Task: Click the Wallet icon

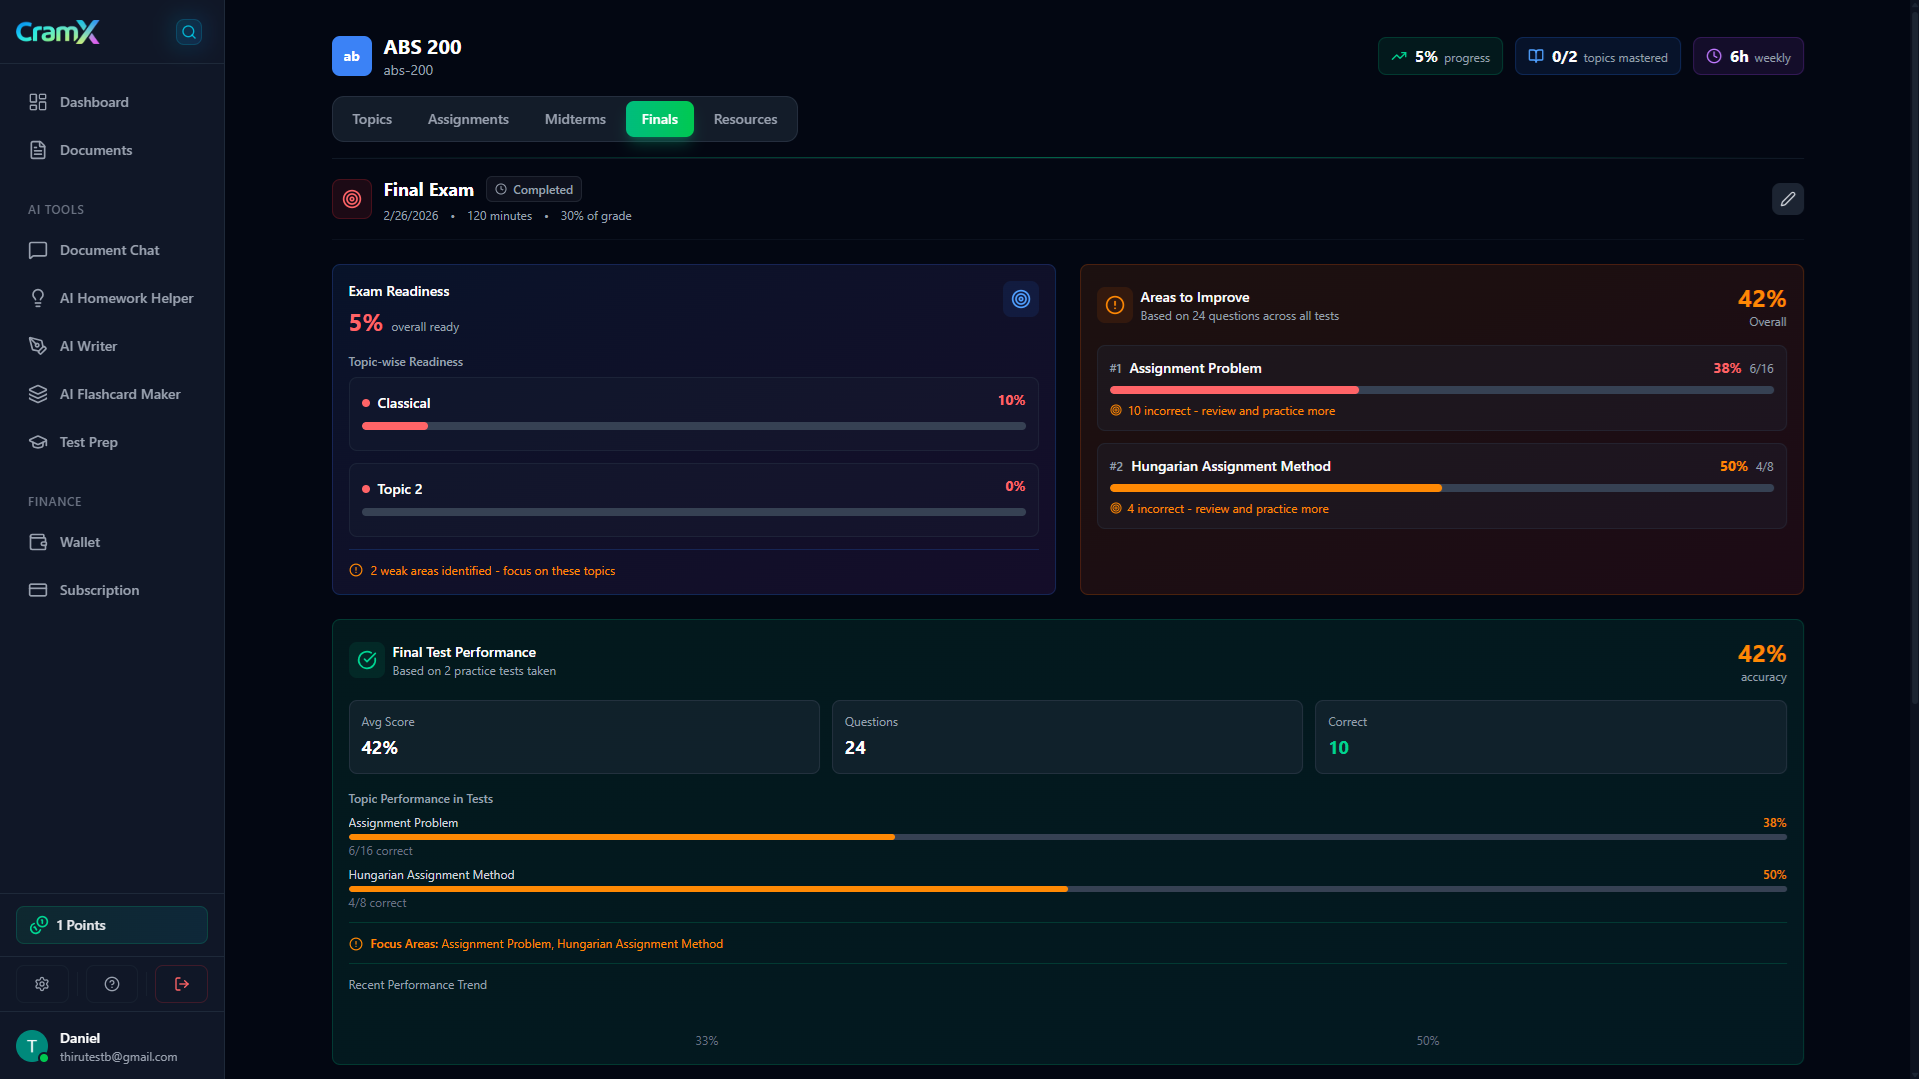Action: coord(38,542)
